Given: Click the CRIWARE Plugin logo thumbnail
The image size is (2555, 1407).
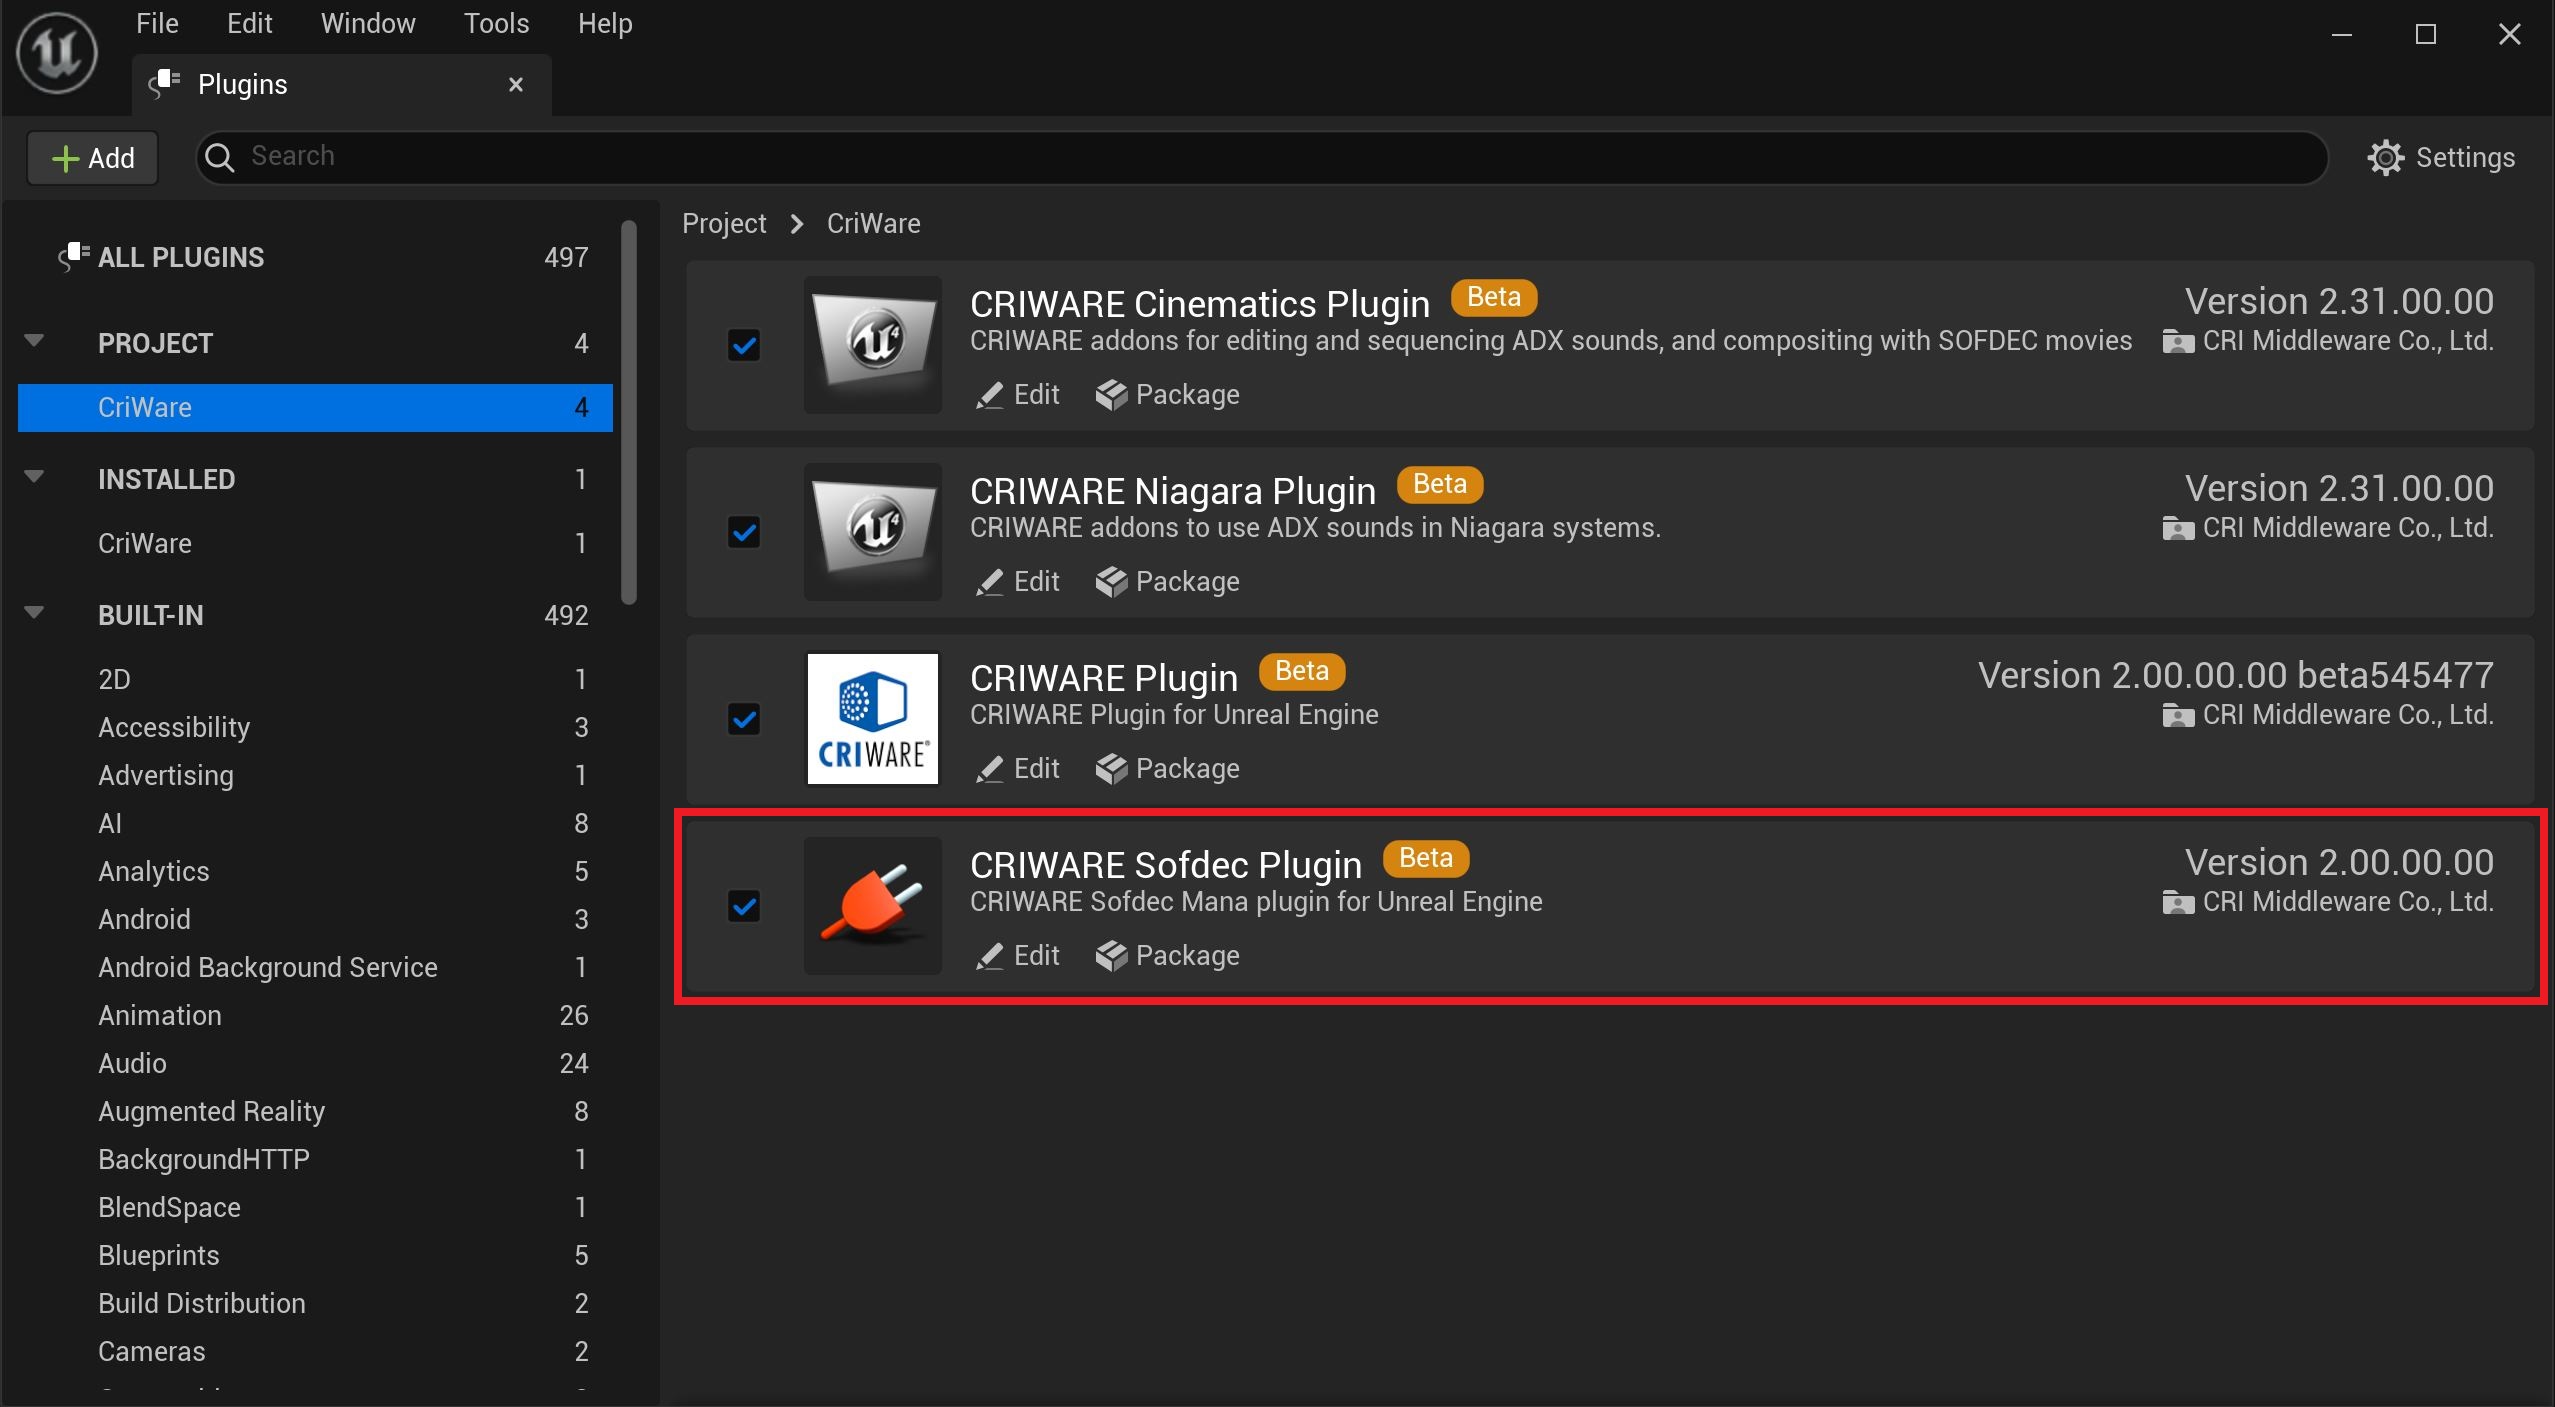Looking at the screenshot, I should tap(872, 719).
